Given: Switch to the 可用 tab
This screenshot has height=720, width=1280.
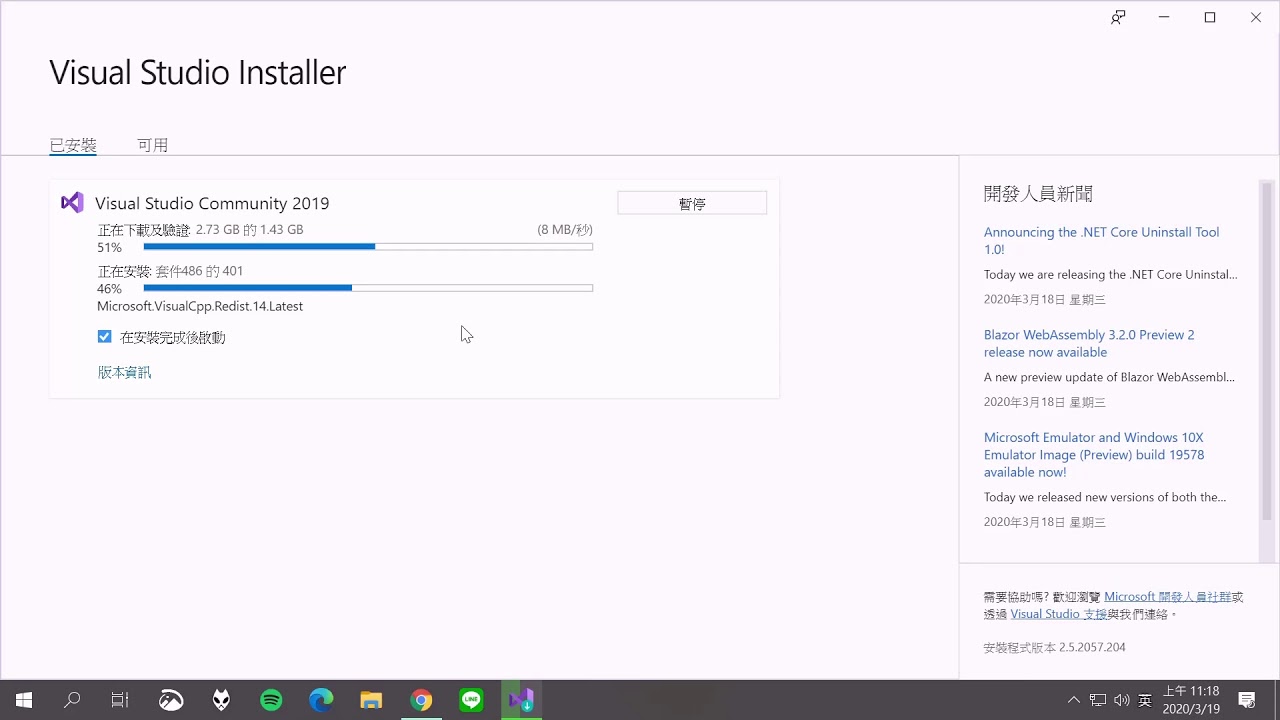Looking at the screenshot, I should [x=152, y=145].
